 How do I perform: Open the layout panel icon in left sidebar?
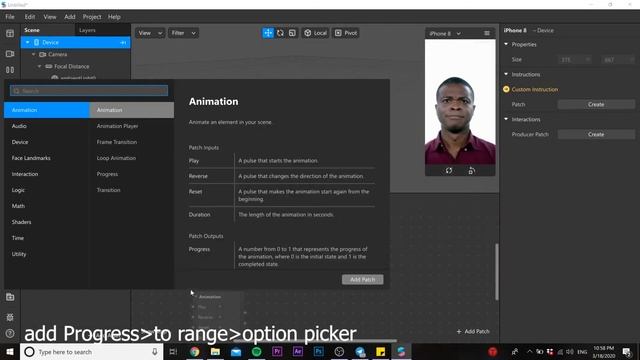pyautogui.click(x=10, y=33)
